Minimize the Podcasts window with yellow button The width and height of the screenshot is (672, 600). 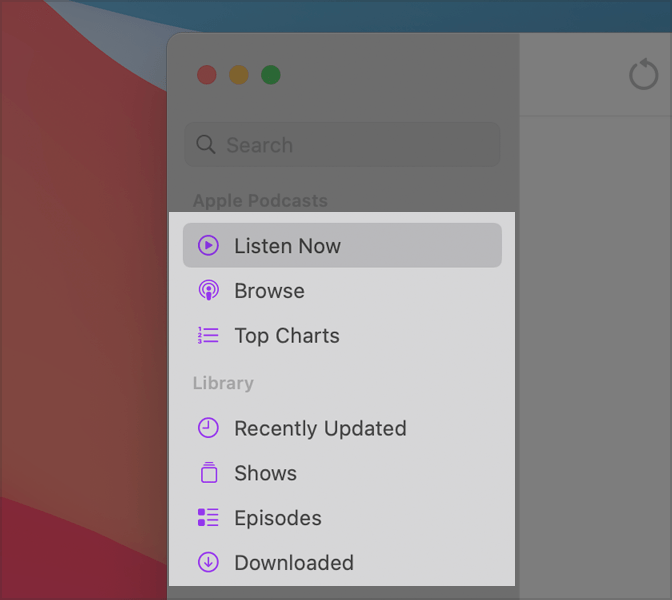pos(239,75)
